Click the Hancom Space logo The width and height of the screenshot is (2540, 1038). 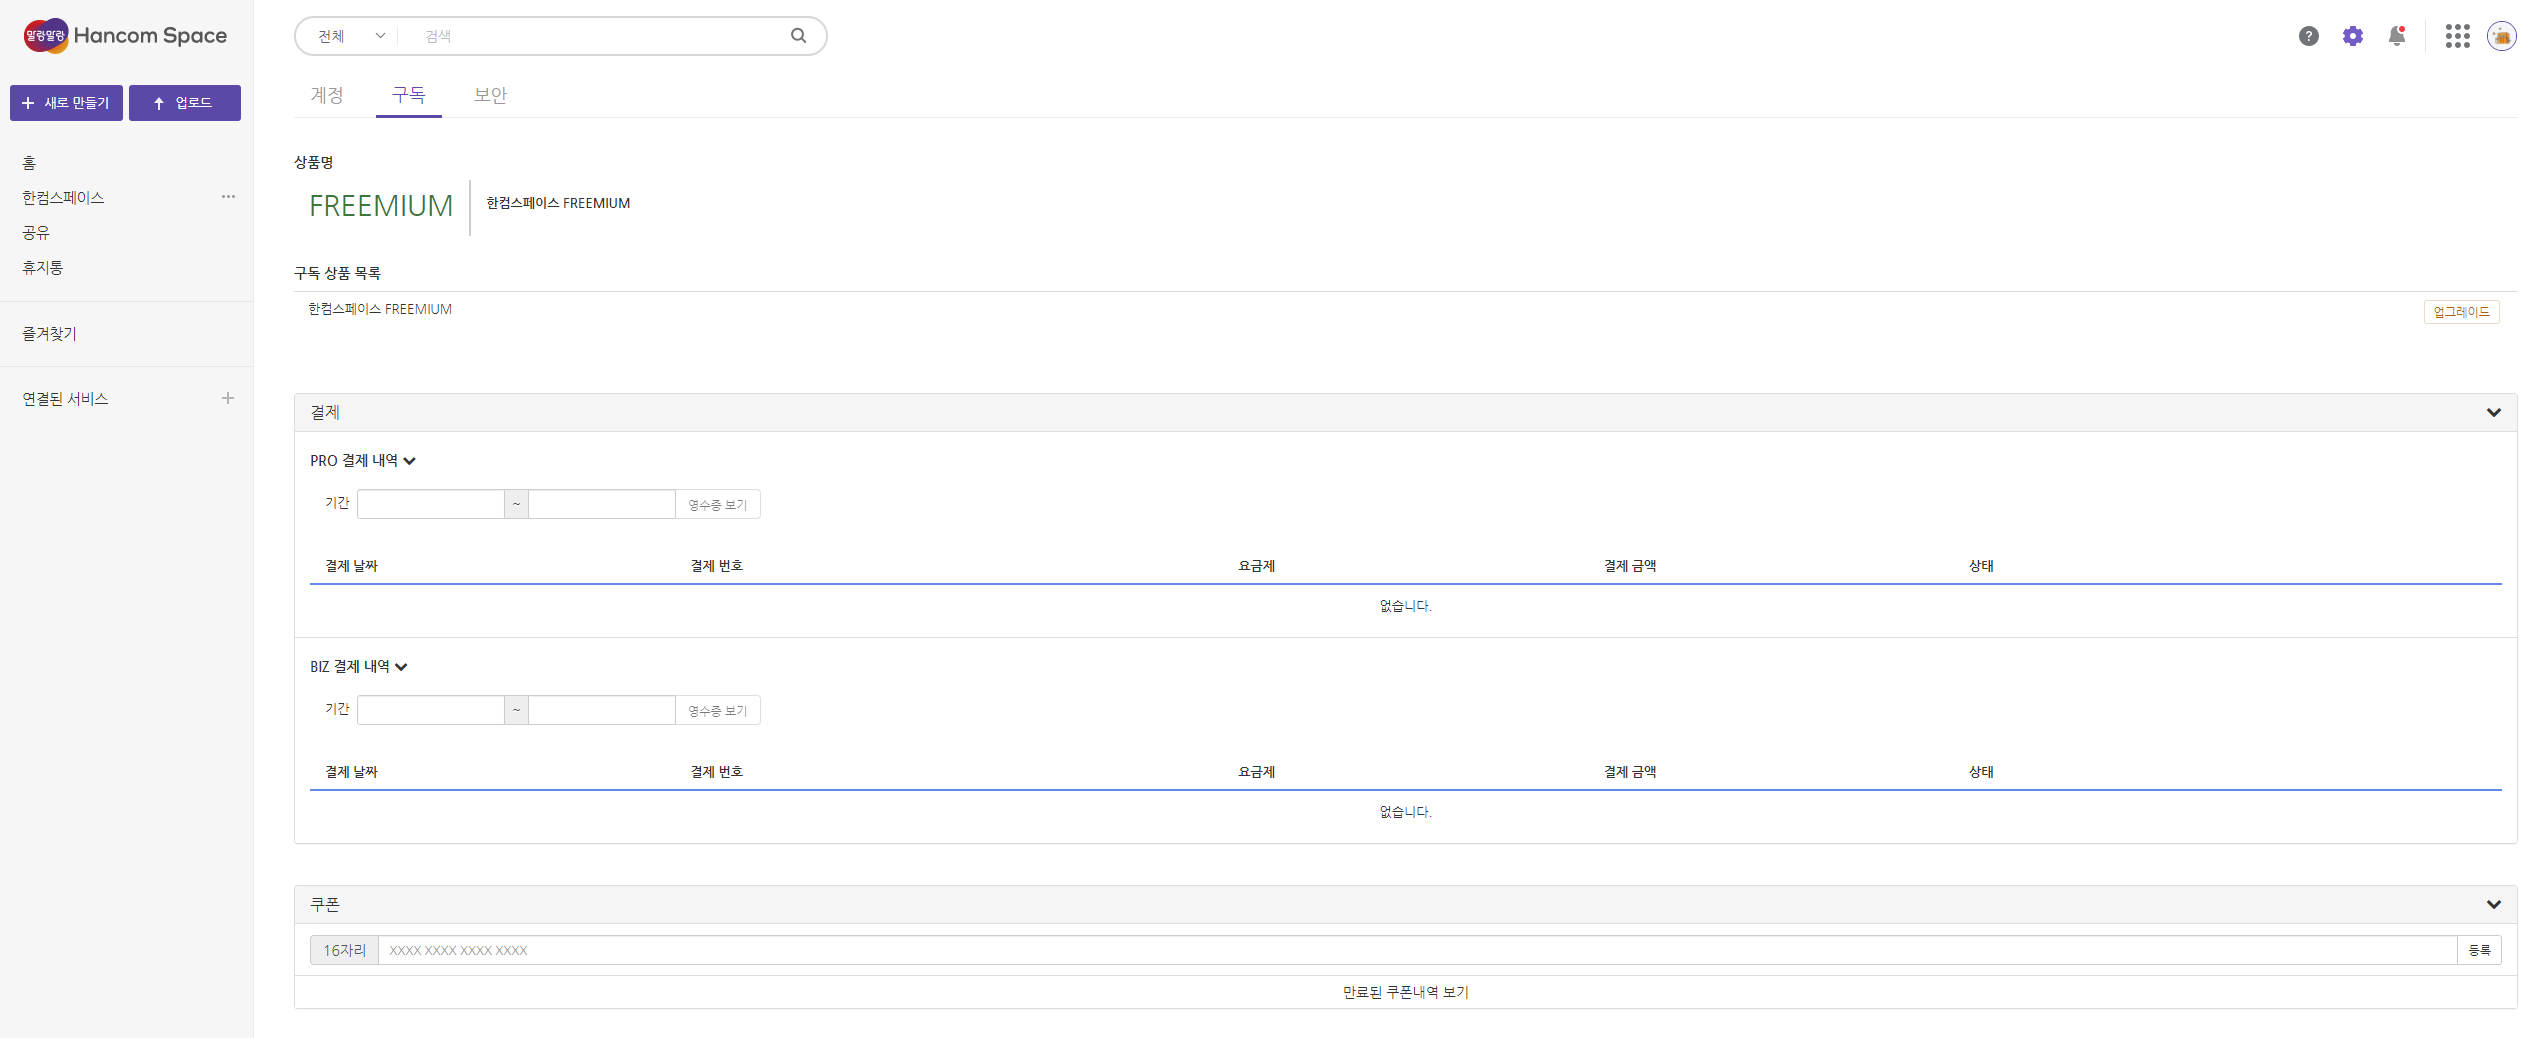pyautogui.click(x=125, y=36)
